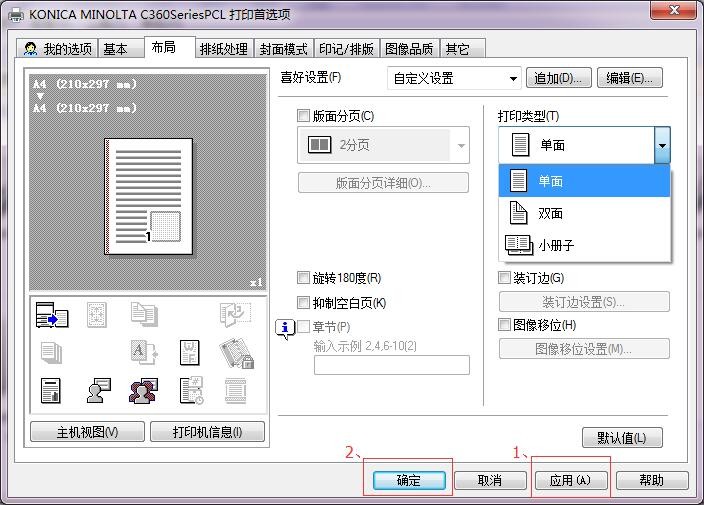Toggle the 旋转180度 checkbox
Image resolution: width=704 pixels, height=505 pixels.
[305, 278]
